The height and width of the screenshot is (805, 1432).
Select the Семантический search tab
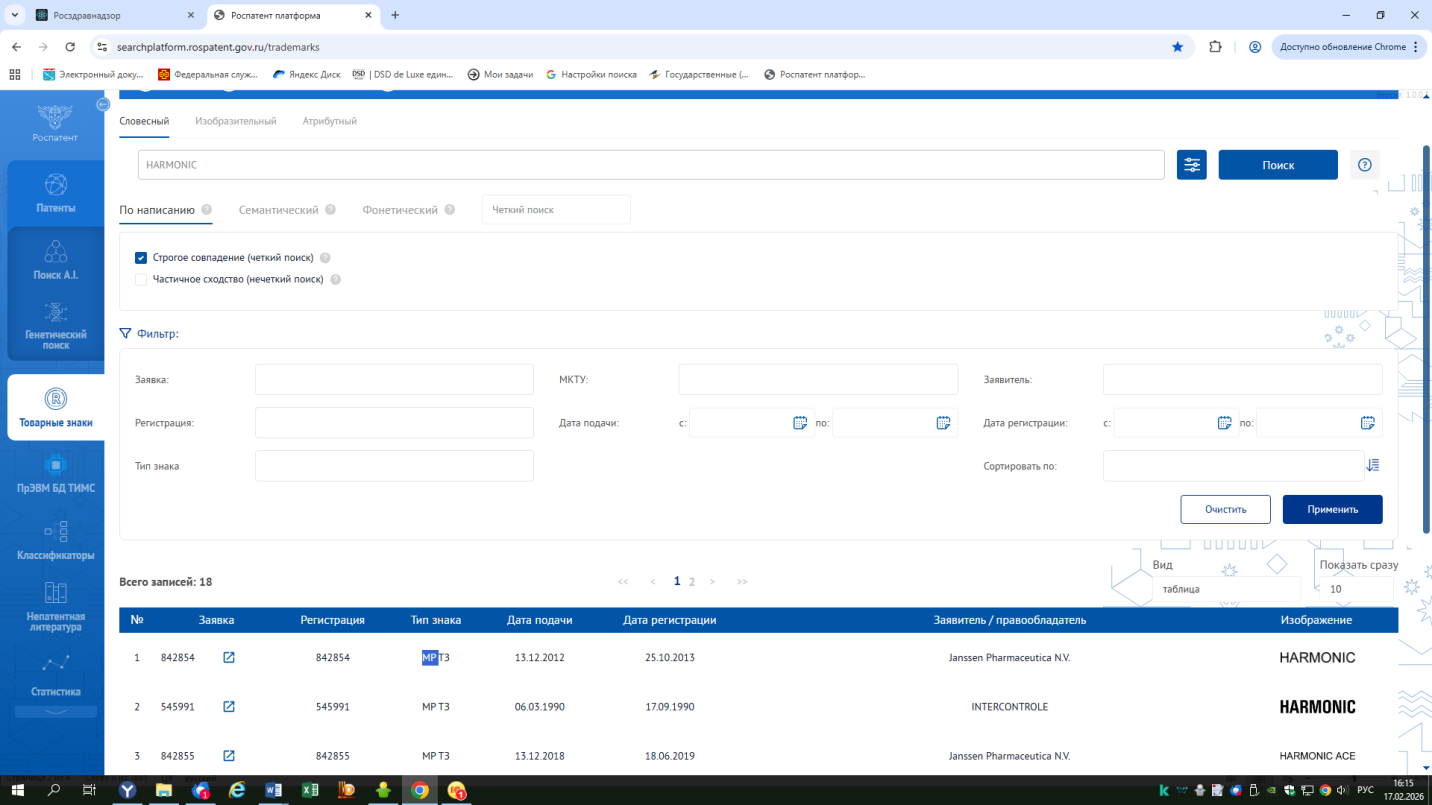click(x=279, y=210)
